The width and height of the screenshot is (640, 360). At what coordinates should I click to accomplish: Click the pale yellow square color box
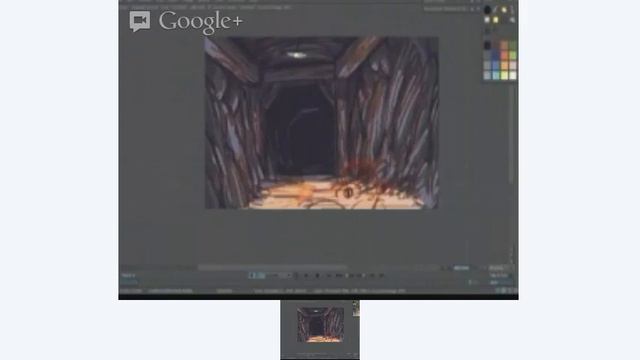pyautogui.click(x=496, y=20)
